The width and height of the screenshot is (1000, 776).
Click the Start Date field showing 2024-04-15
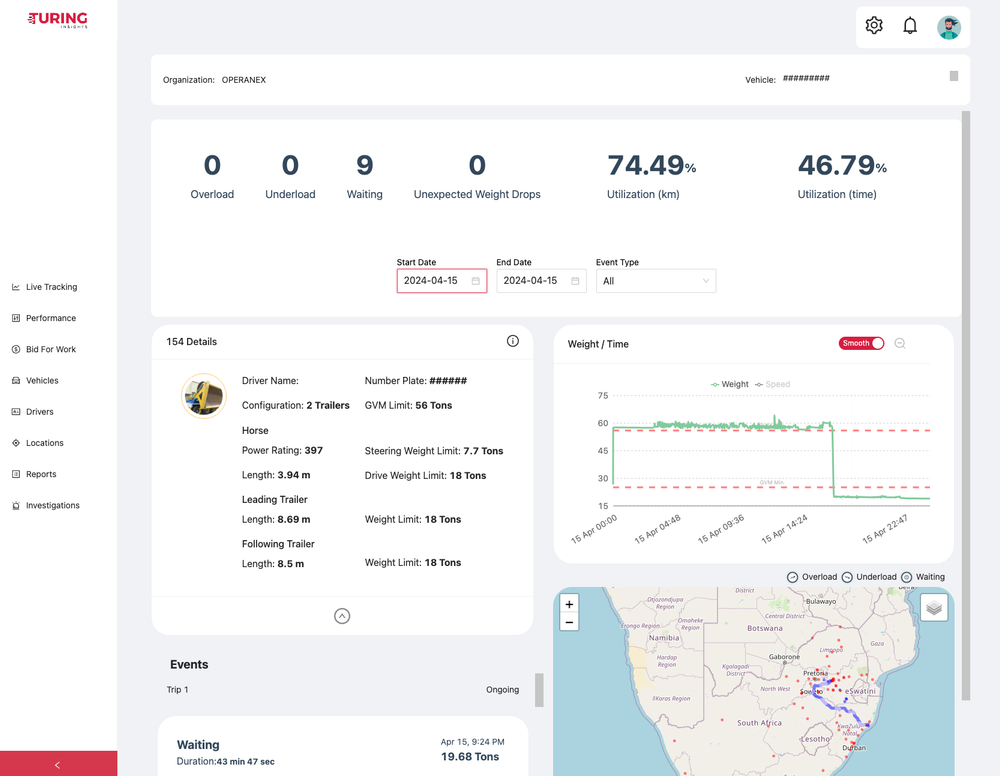[441, 281]
